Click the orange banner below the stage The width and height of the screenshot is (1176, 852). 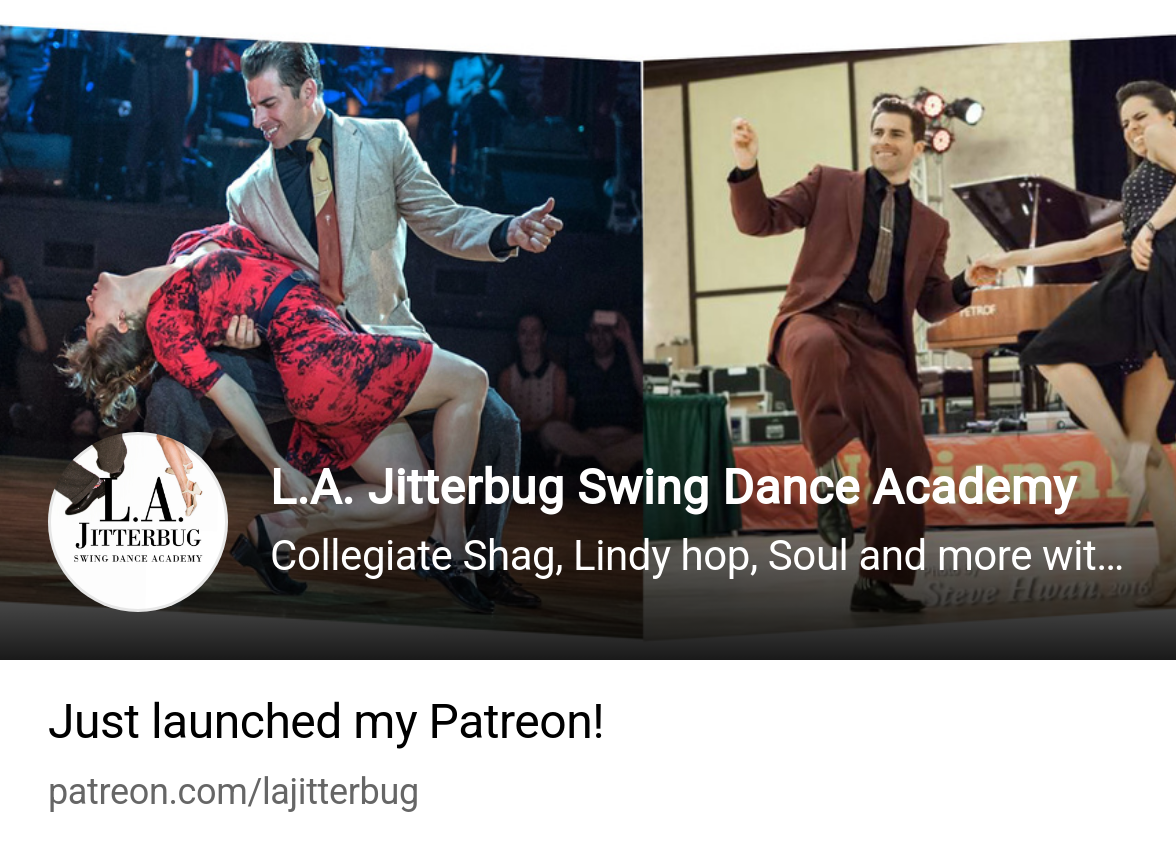(x=945, y=480)
